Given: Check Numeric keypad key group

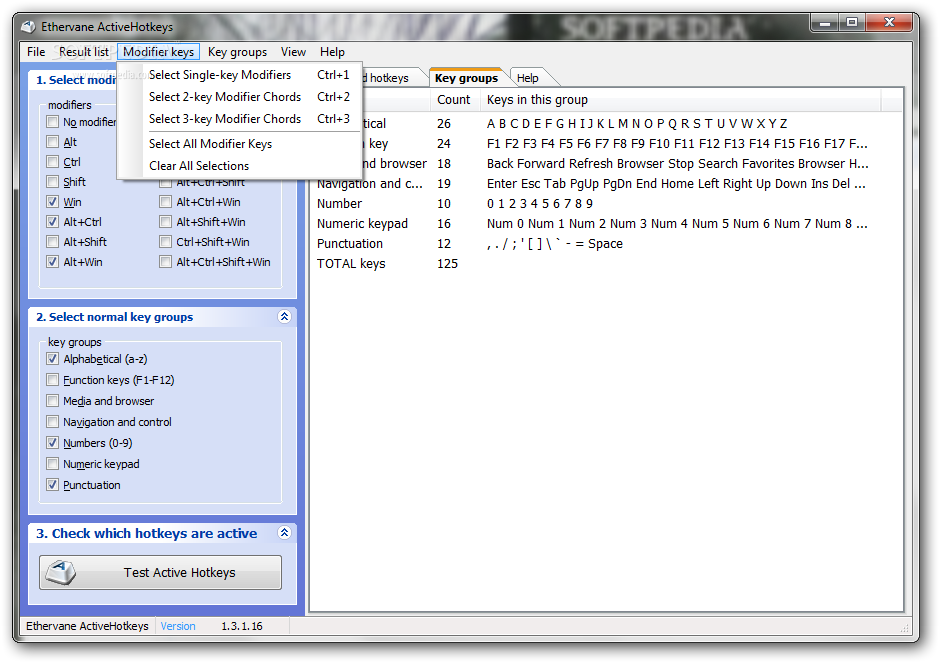Looking at the screenshot, I should click(53, 464).
